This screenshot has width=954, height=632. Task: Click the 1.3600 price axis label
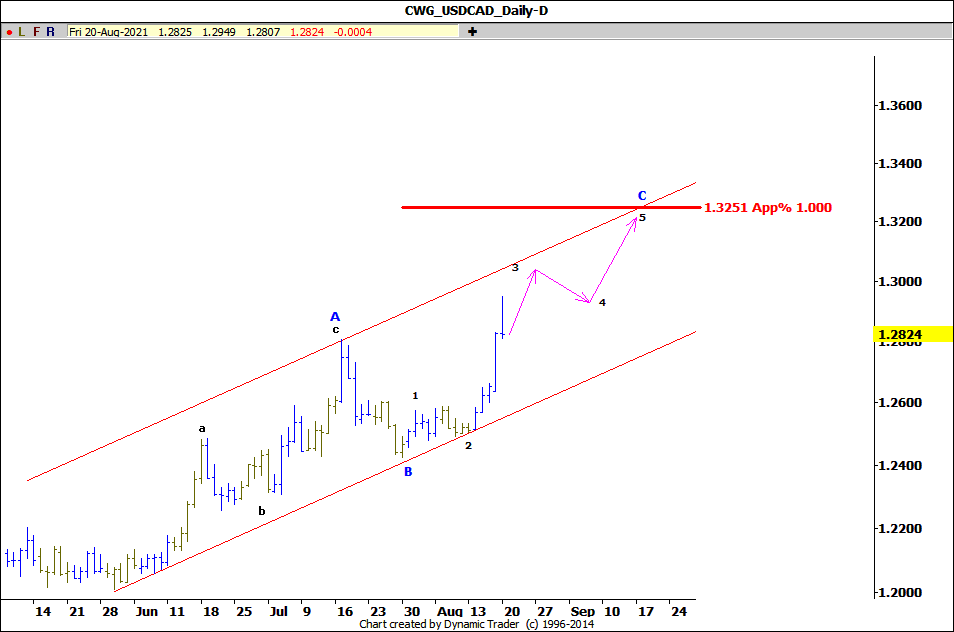click(x=900, y=106)
